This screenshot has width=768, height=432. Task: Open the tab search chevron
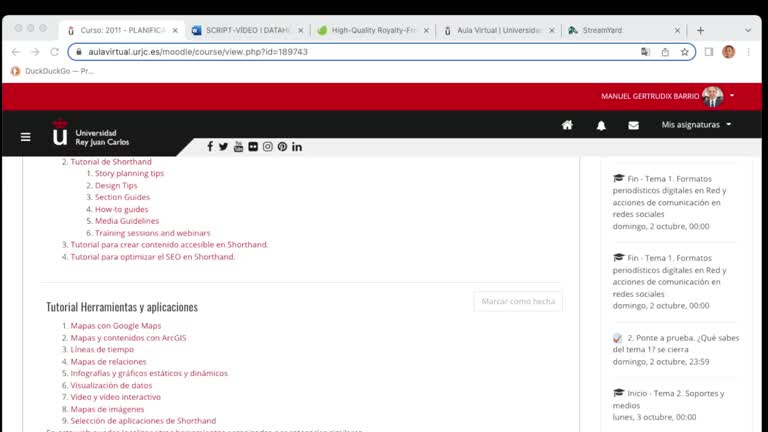(748, 30)
